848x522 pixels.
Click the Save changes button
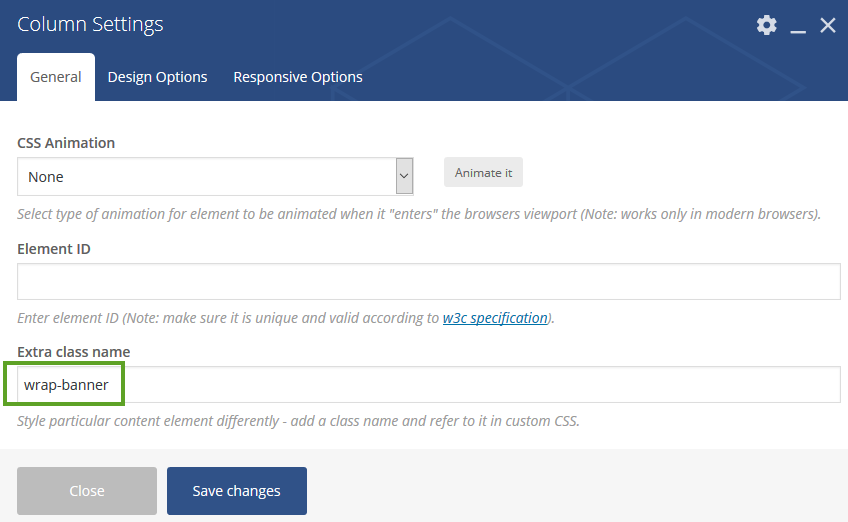click(237, 491)
